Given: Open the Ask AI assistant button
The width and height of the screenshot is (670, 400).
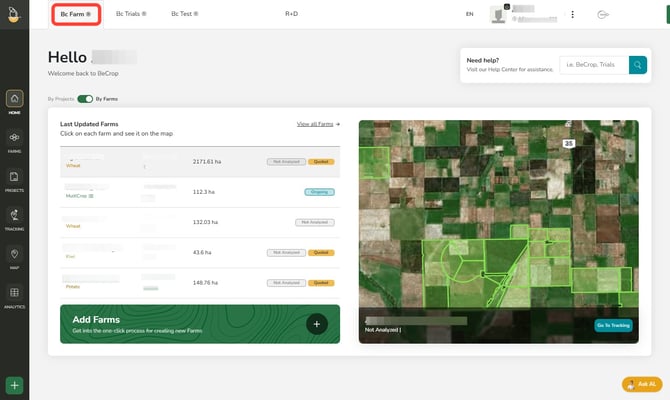Looking at the screenshot, I should coord(642,384).
